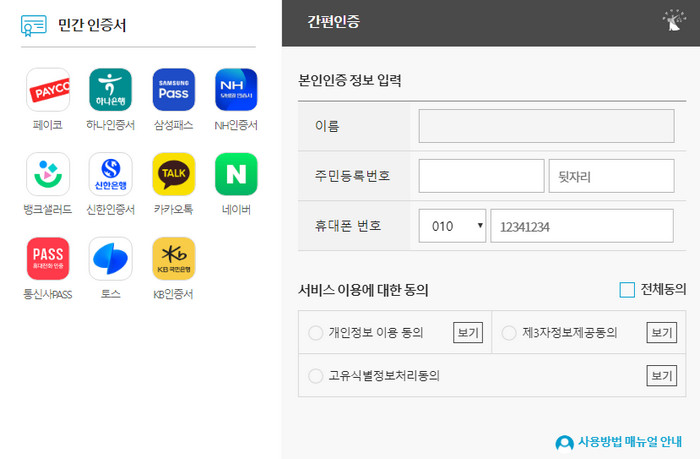Click the 신한인증서 label
The width and height of the screenshot is (700, 459).
tap(110, 209)
